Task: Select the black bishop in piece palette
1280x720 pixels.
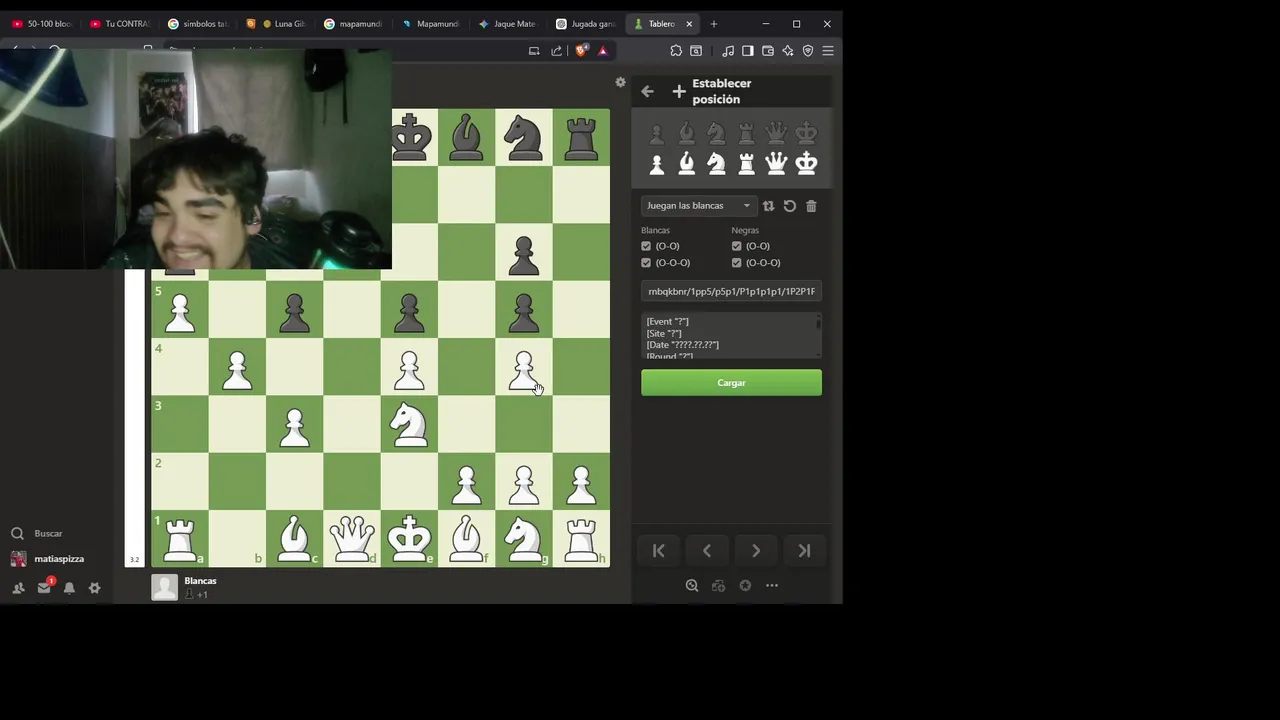Action: tap(686, 133)
